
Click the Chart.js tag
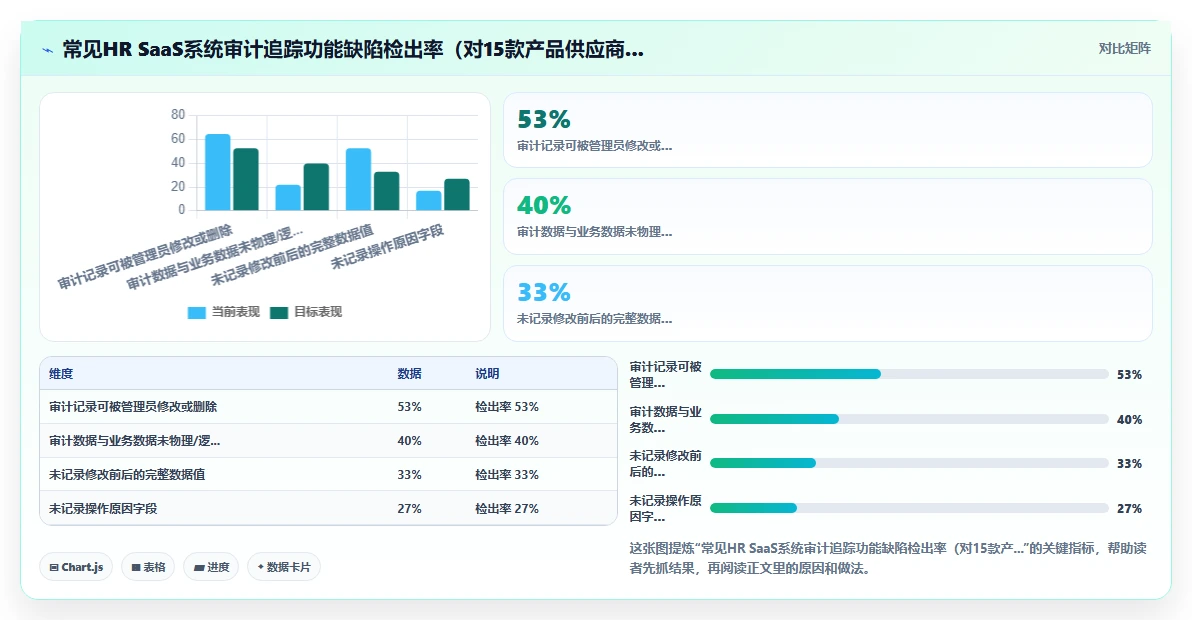(76, 567)
